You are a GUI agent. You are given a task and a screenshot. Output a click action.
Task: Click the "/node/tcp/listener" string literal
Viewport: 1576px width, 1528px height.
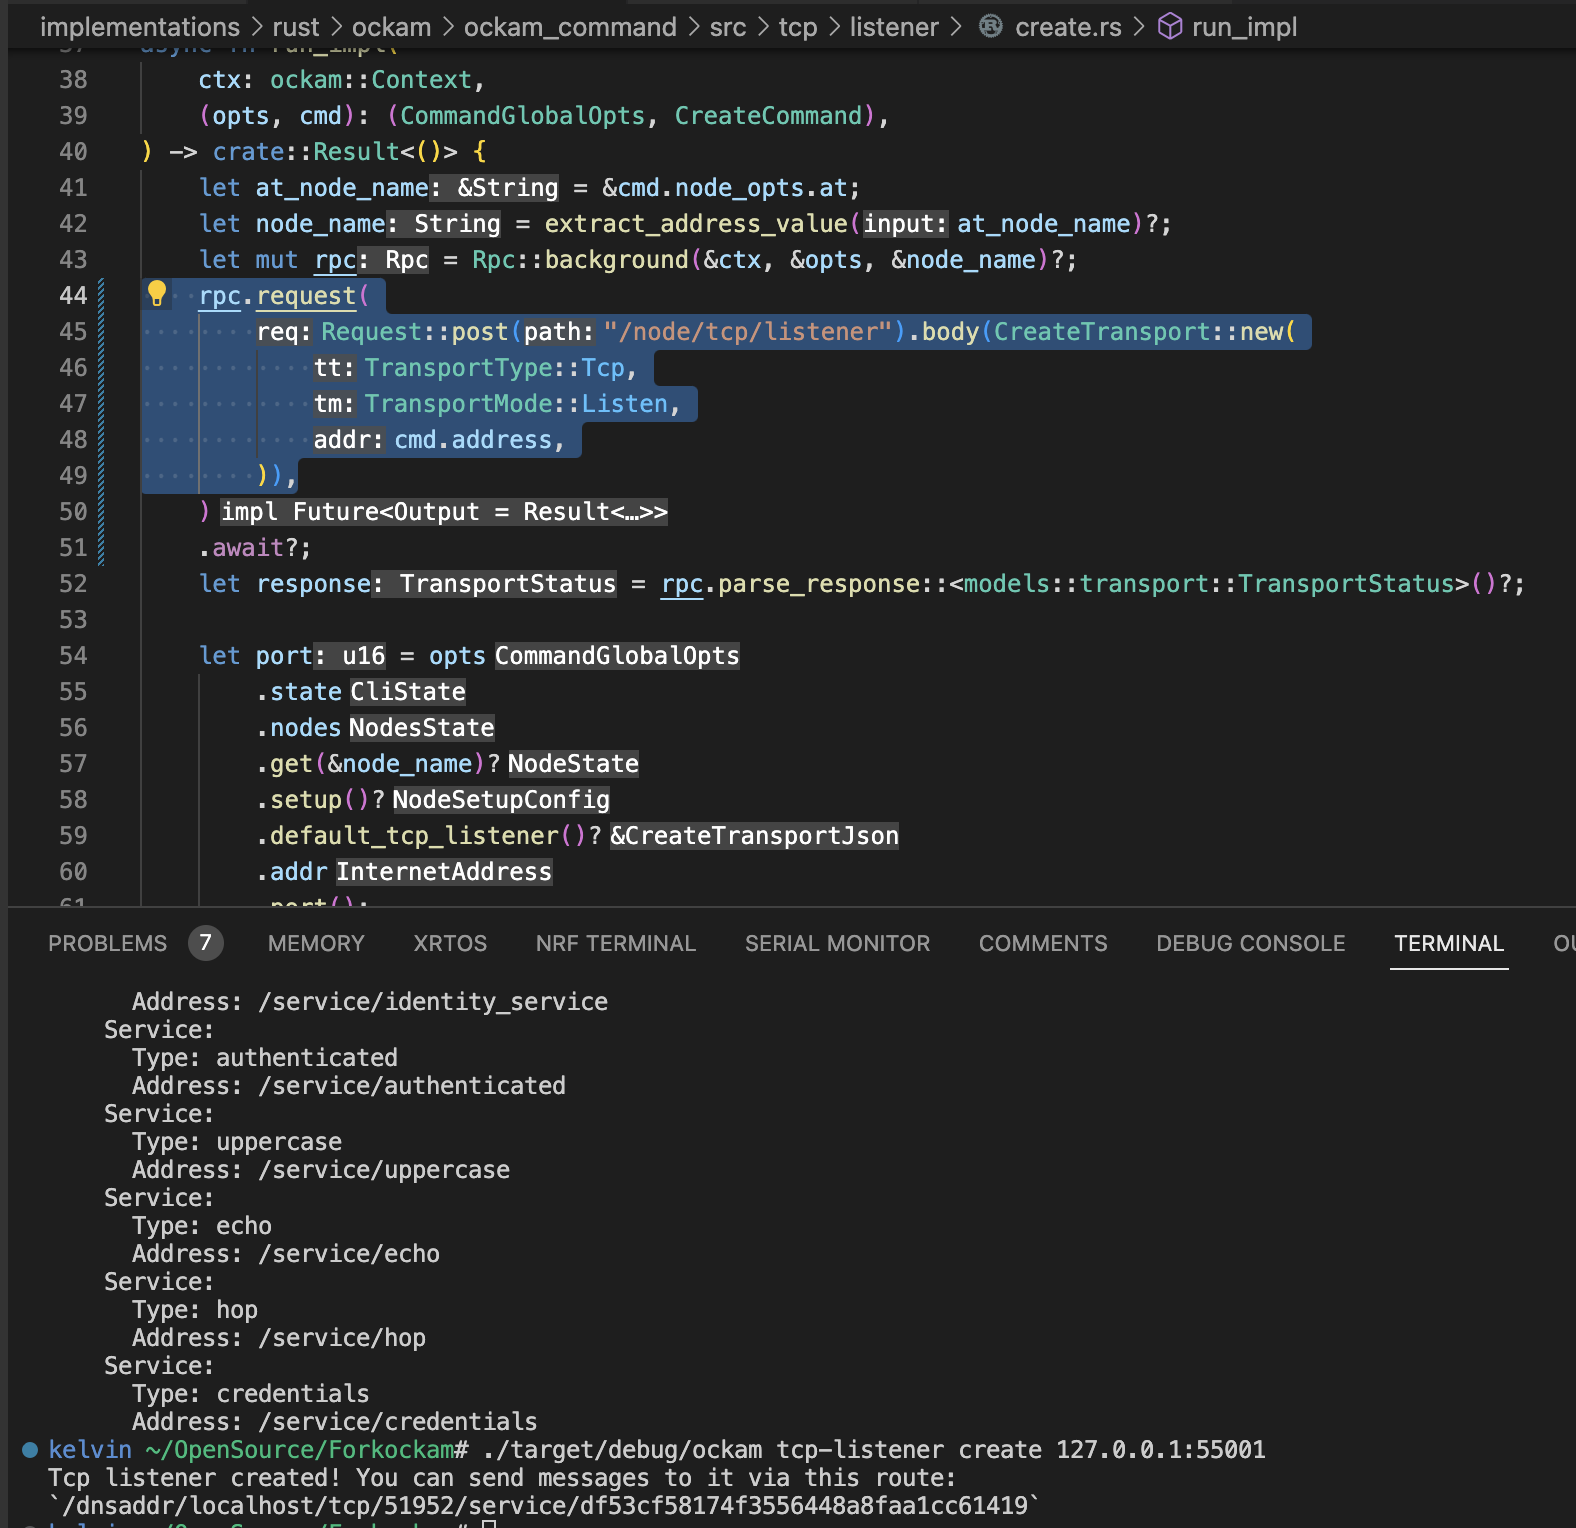click(x=748, y=331)
